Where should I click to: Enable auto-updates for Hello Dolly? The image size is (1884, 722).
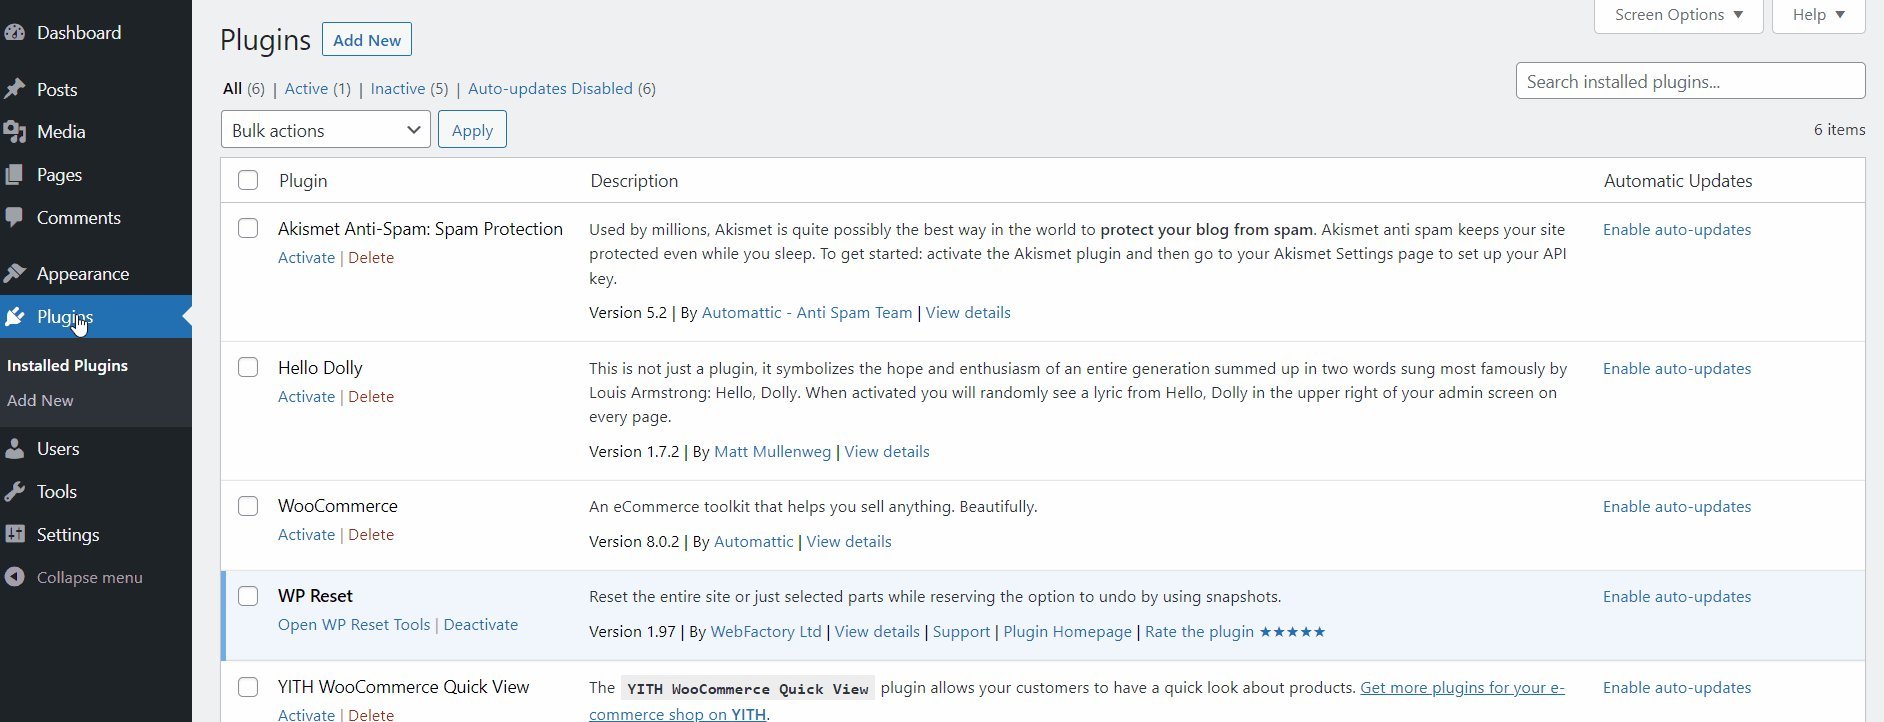(x=1677, y=369)
